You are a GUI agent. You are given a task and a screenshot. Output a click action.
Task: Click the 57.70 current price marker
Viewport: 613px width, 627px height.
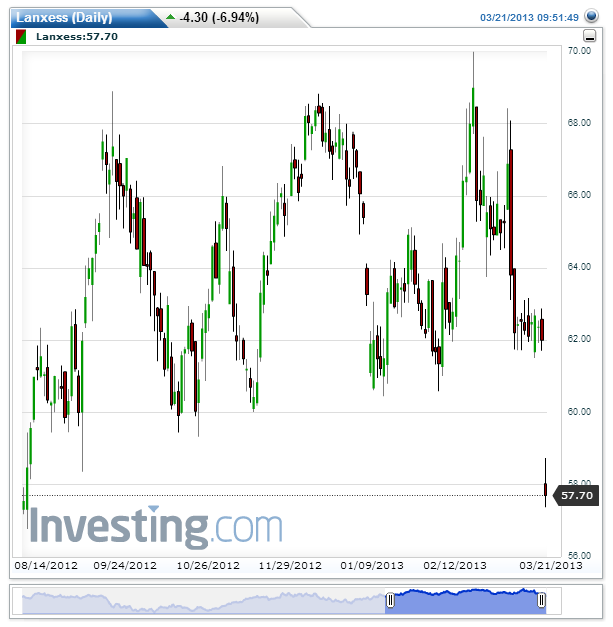pyautogui.click(x=576, y=495)
